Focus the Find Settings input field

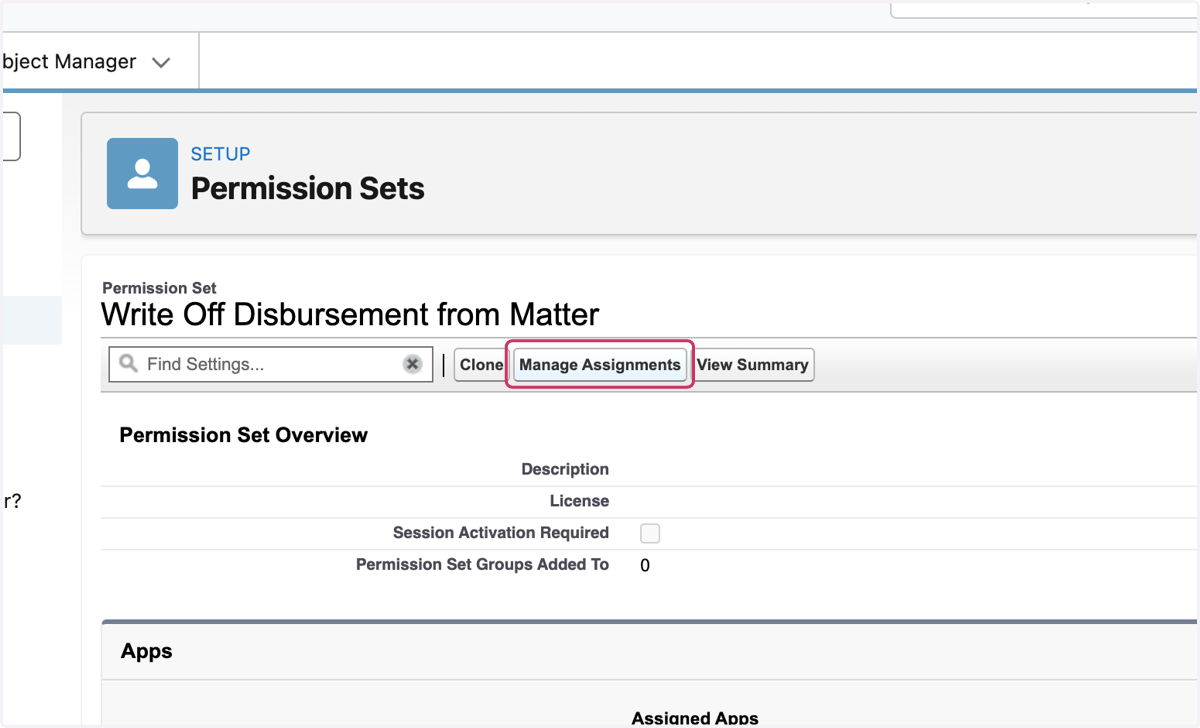271,365
